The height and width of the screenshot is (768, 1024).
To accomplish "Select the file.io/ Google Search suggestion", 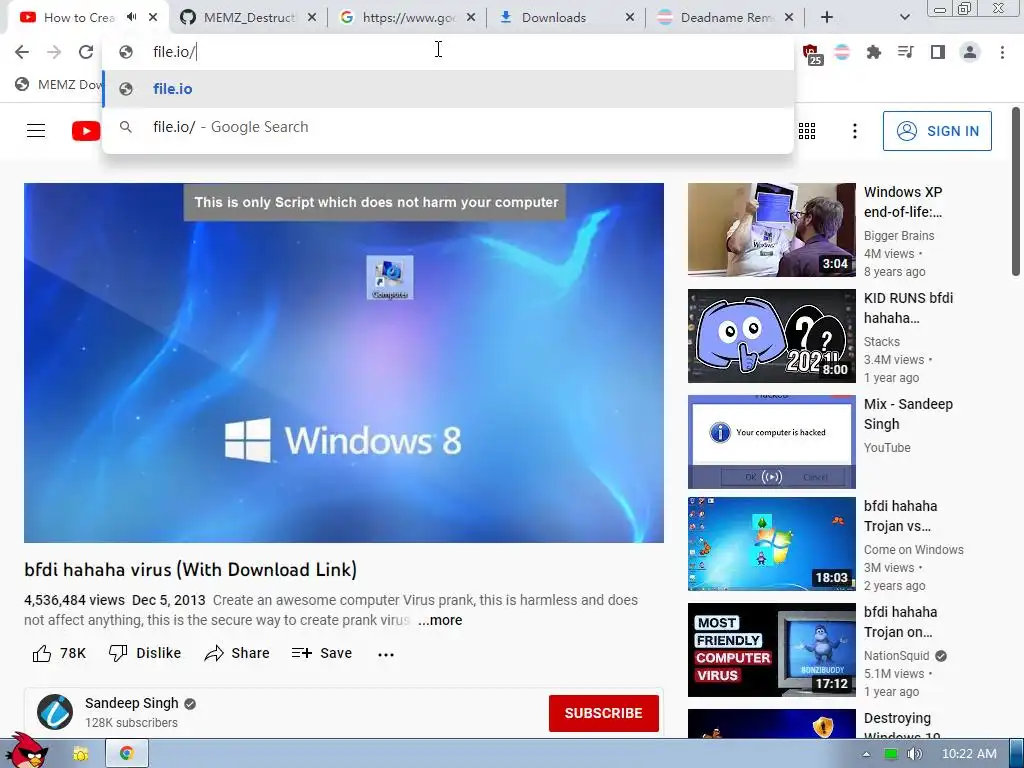I will point(447,127).
